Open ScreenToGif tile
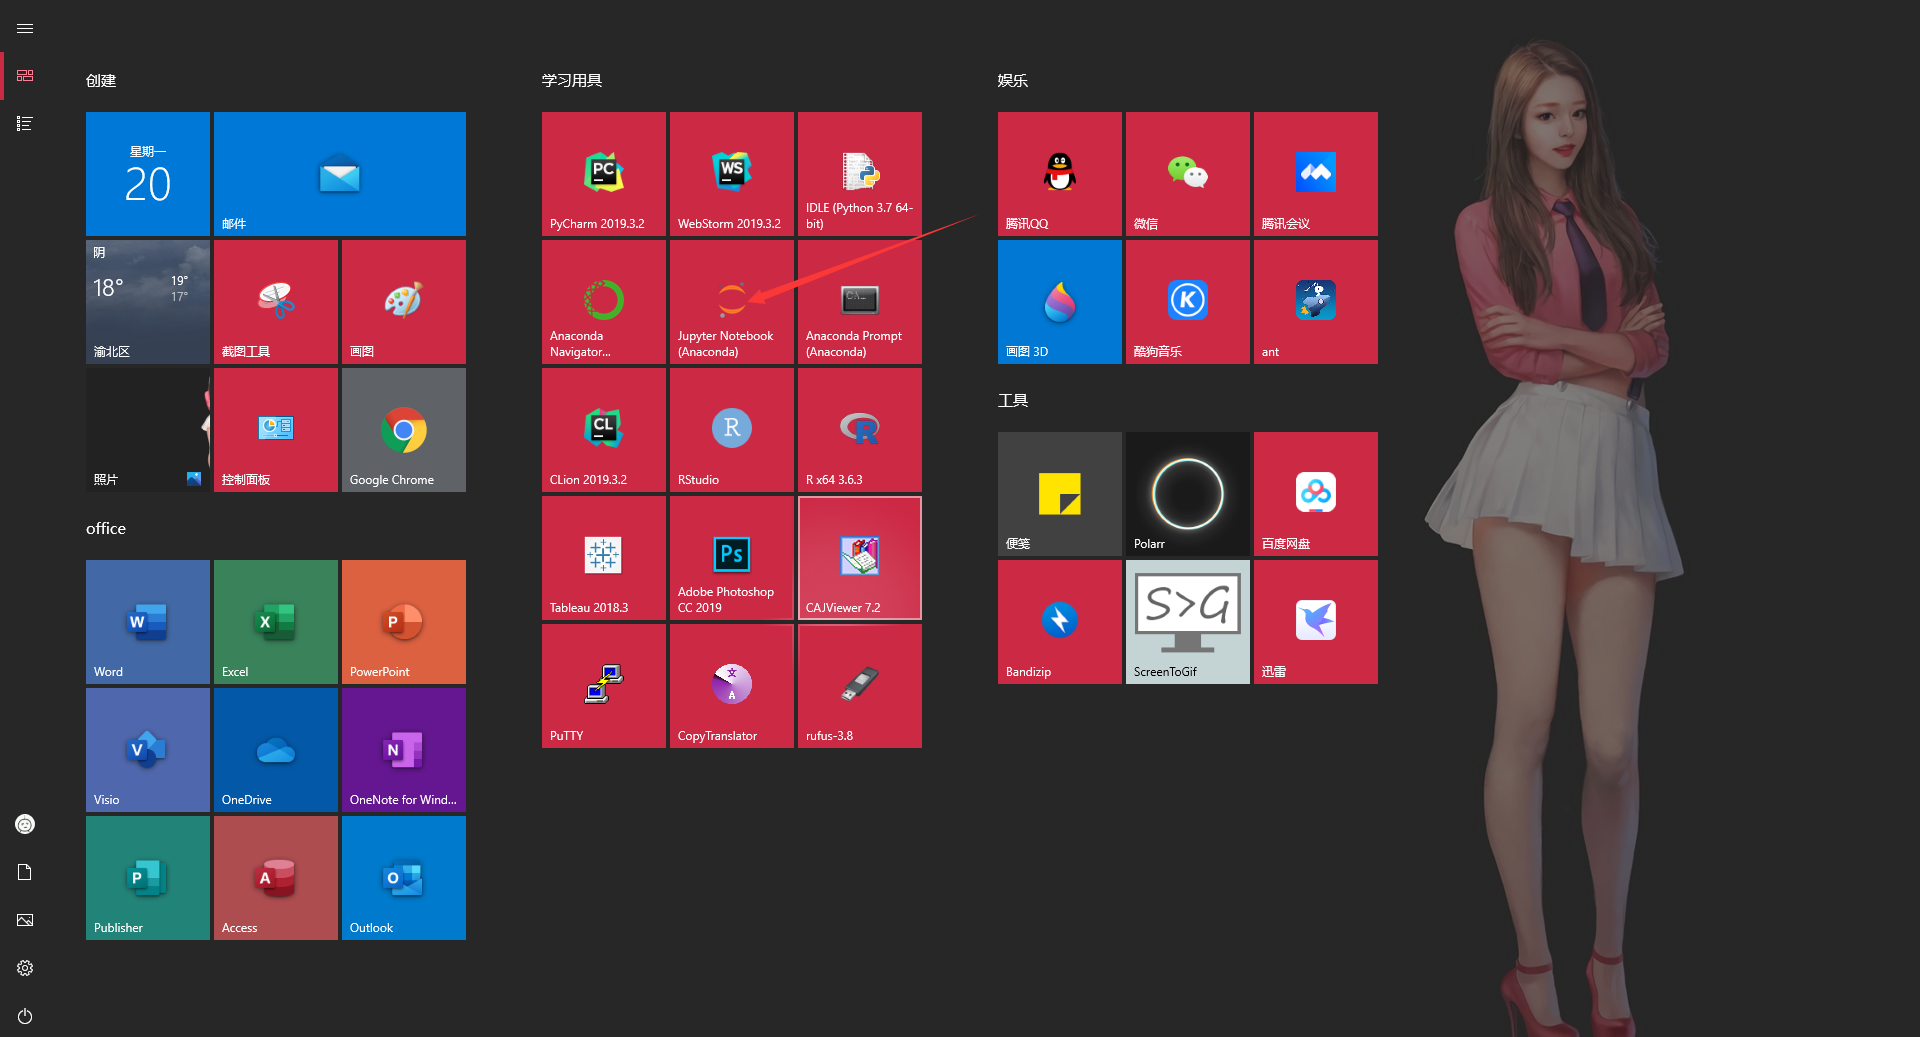The image size is (1920, 1037). 1188,622
